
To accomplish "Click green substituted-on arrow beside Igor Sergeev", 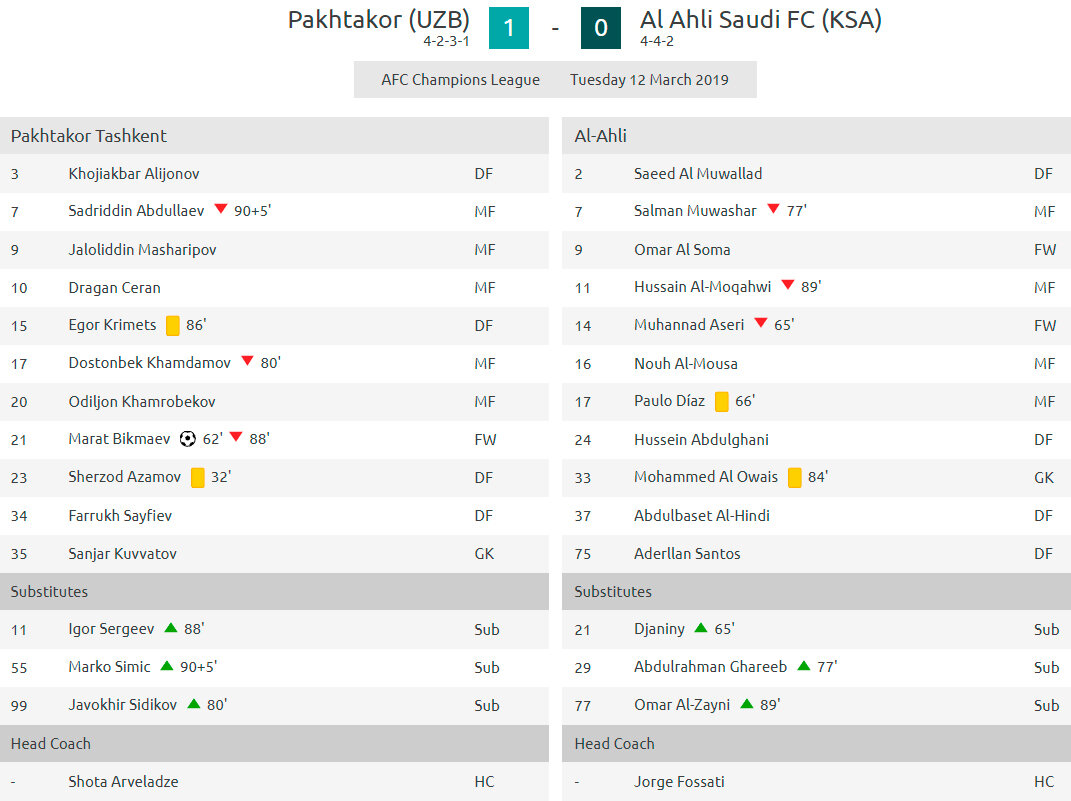I will (x=171, y=628).
